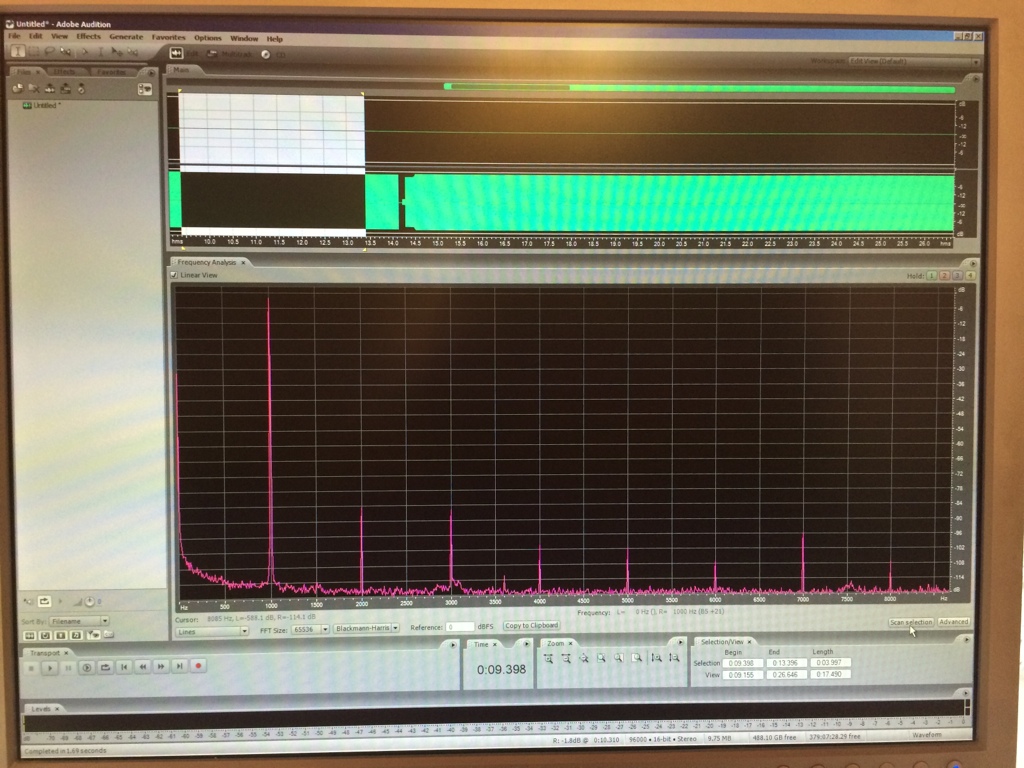
Task: Click Zoom Out Full Both Axes icon
Action: [x=584, y=659]
